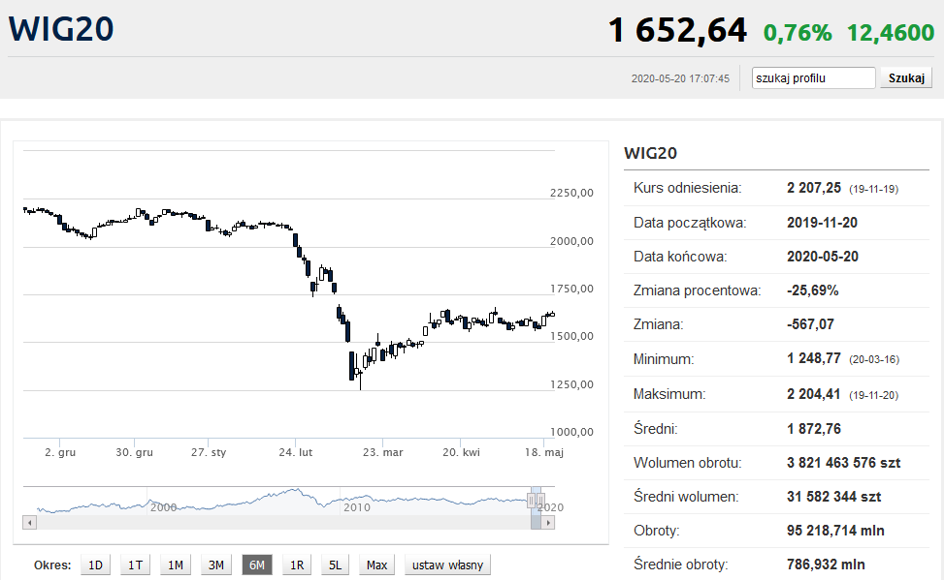Switch chart to 1M period
Screen dimensions: 945x580
pyautogui.click(x=175, y=565)
